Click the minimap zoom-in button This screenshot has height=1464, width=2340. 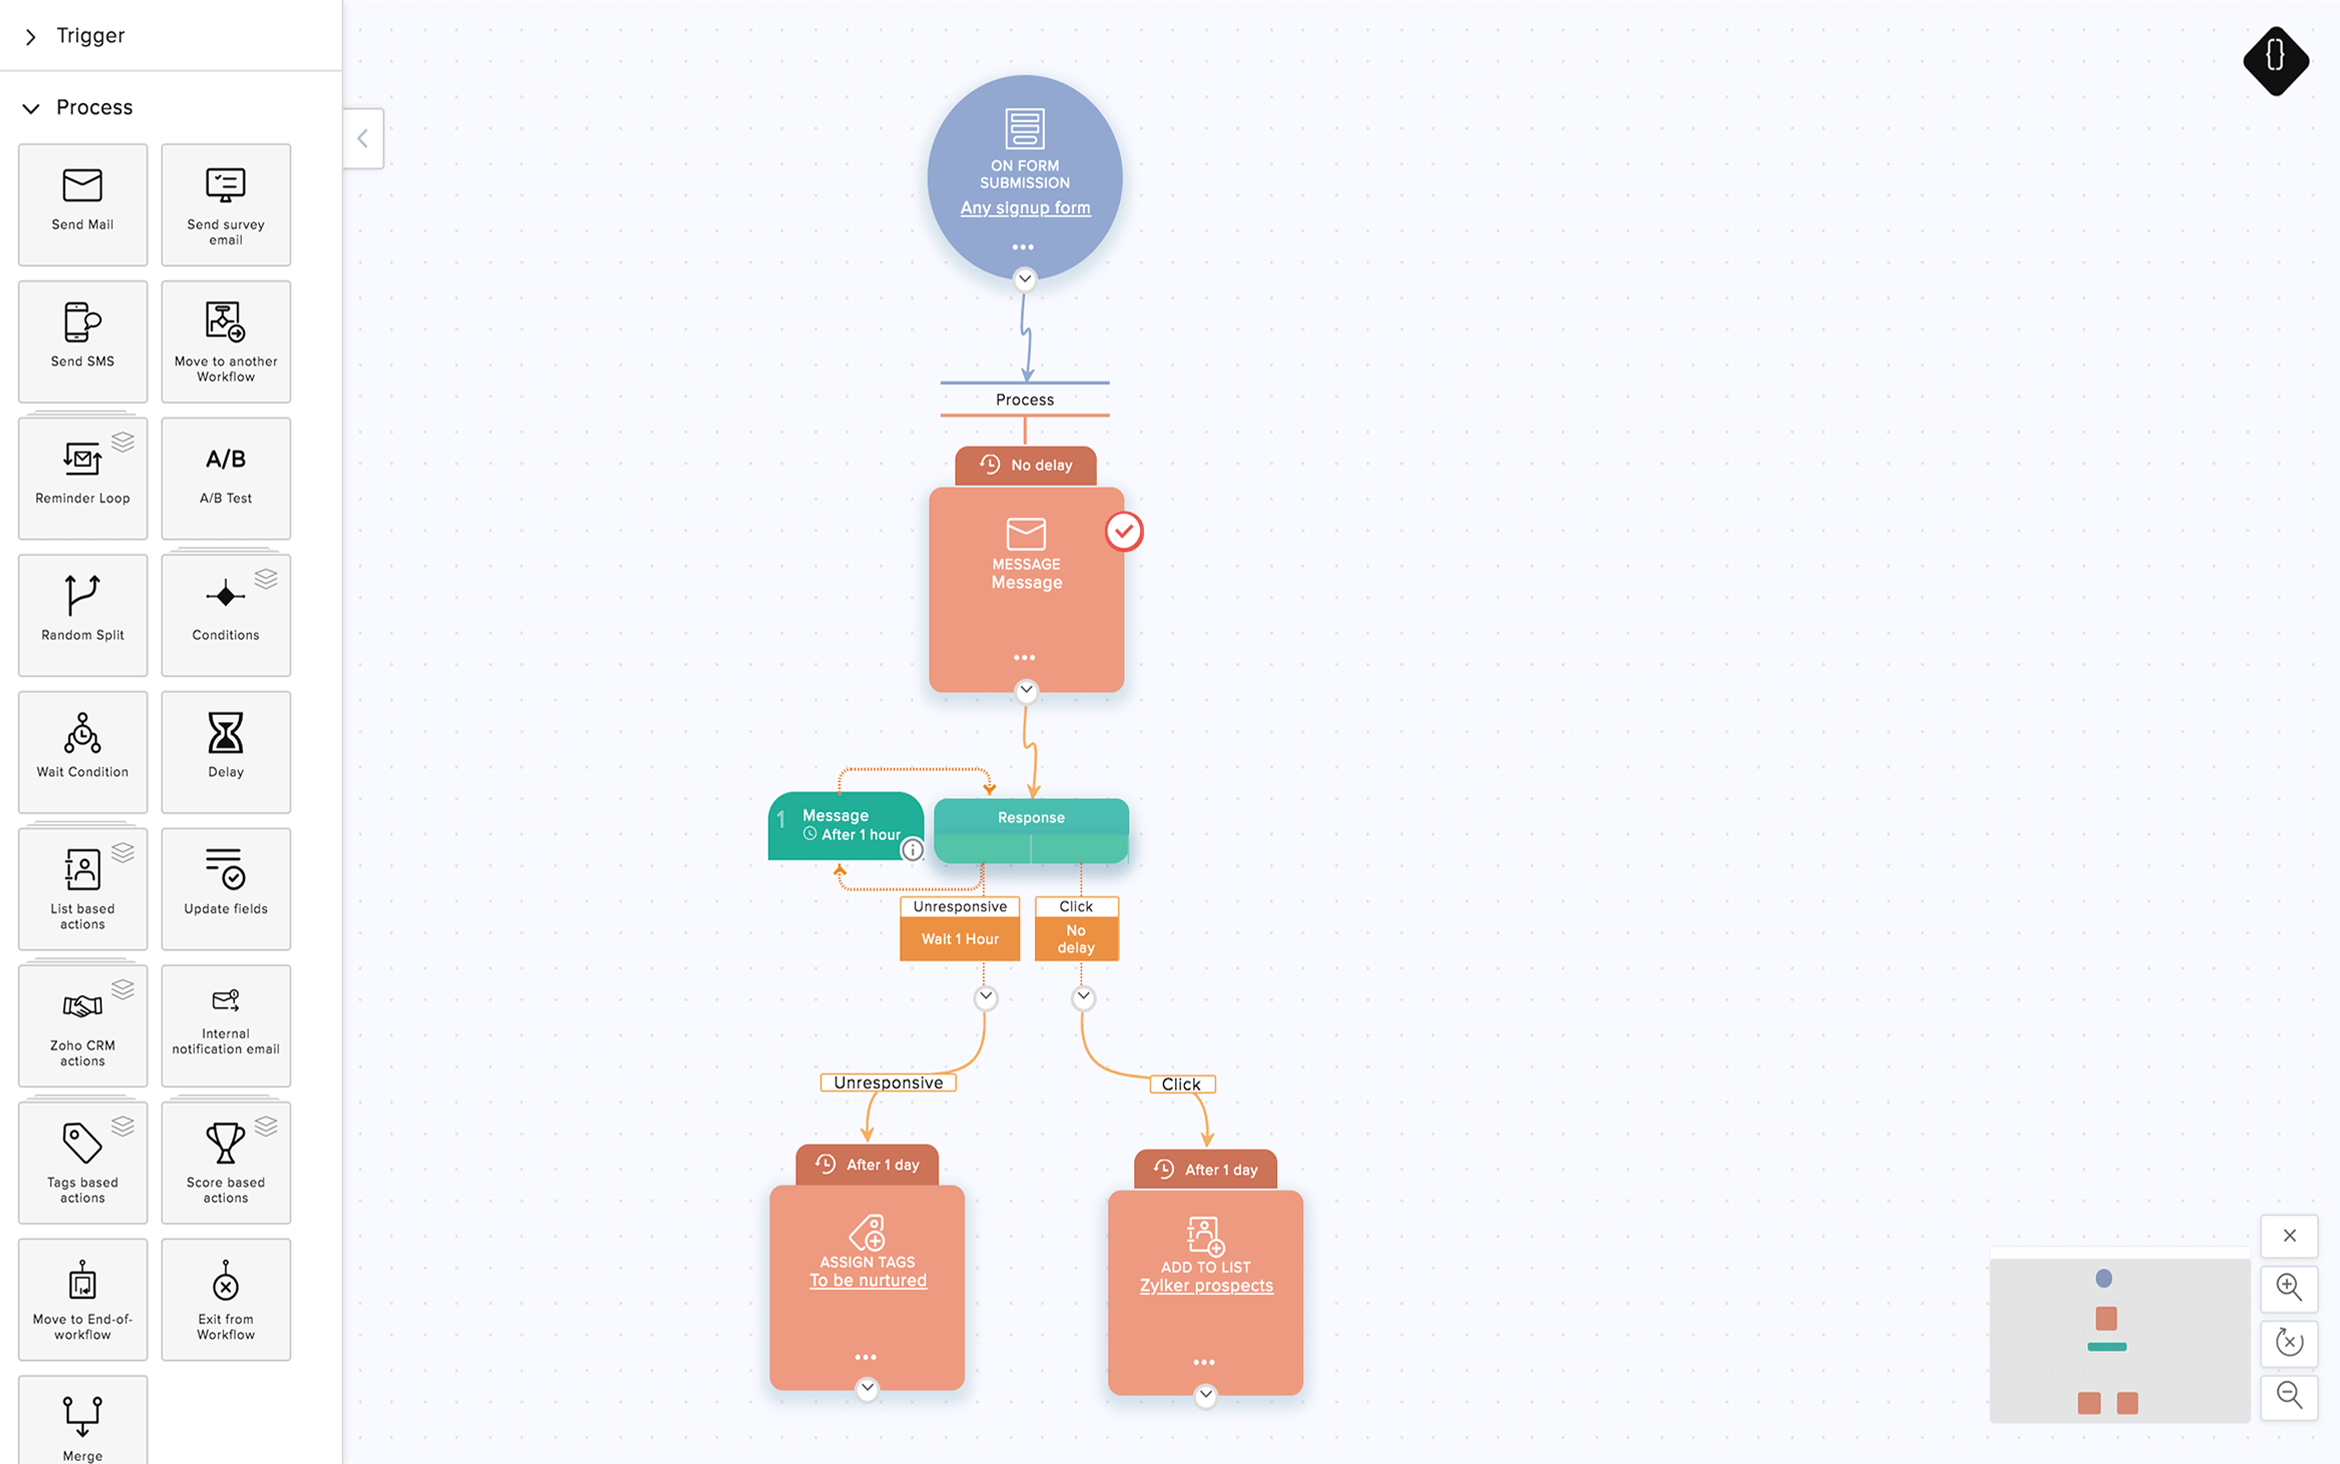(x=2289, y=1289)
